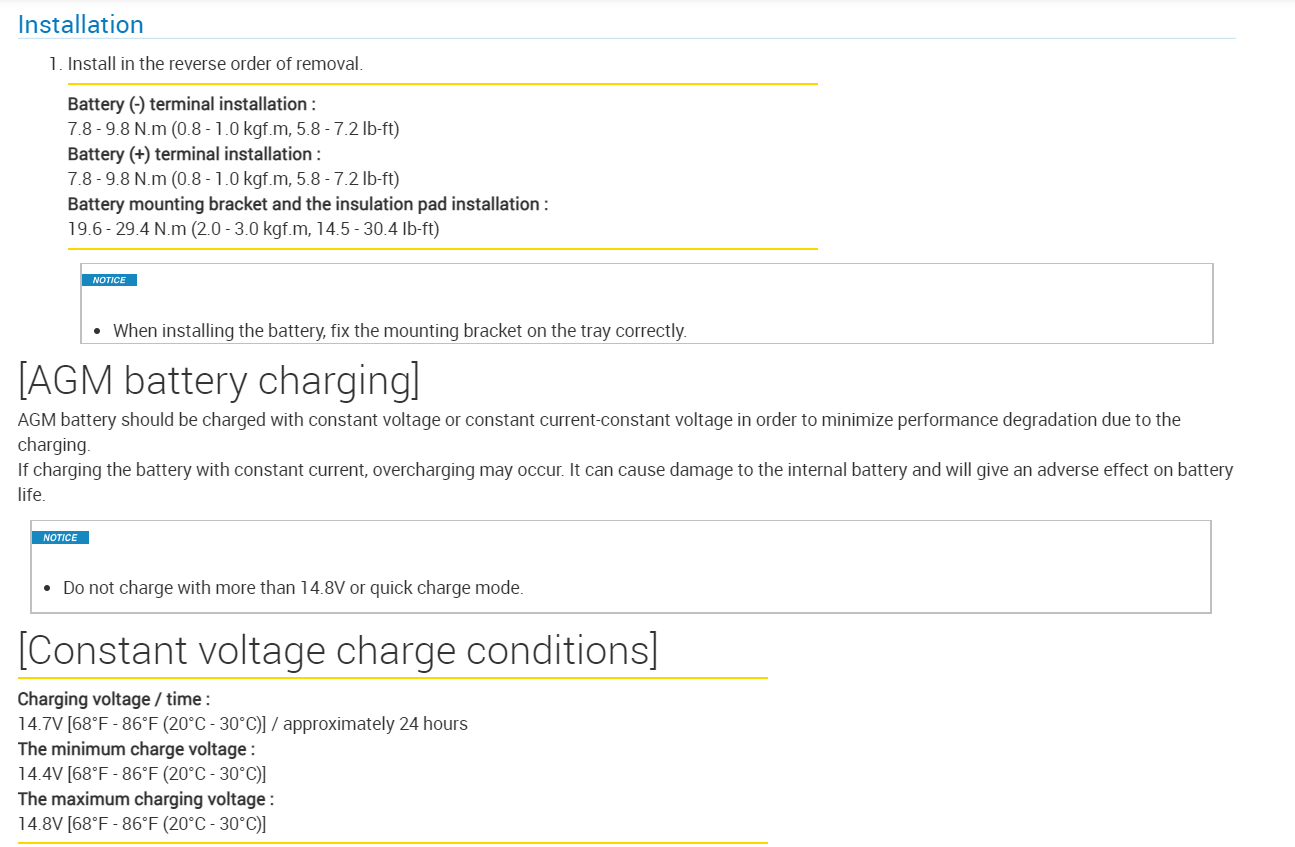
Task: Select the "[Constant voltage charge conditions]" heading
Action: click(x=338, y=650)
